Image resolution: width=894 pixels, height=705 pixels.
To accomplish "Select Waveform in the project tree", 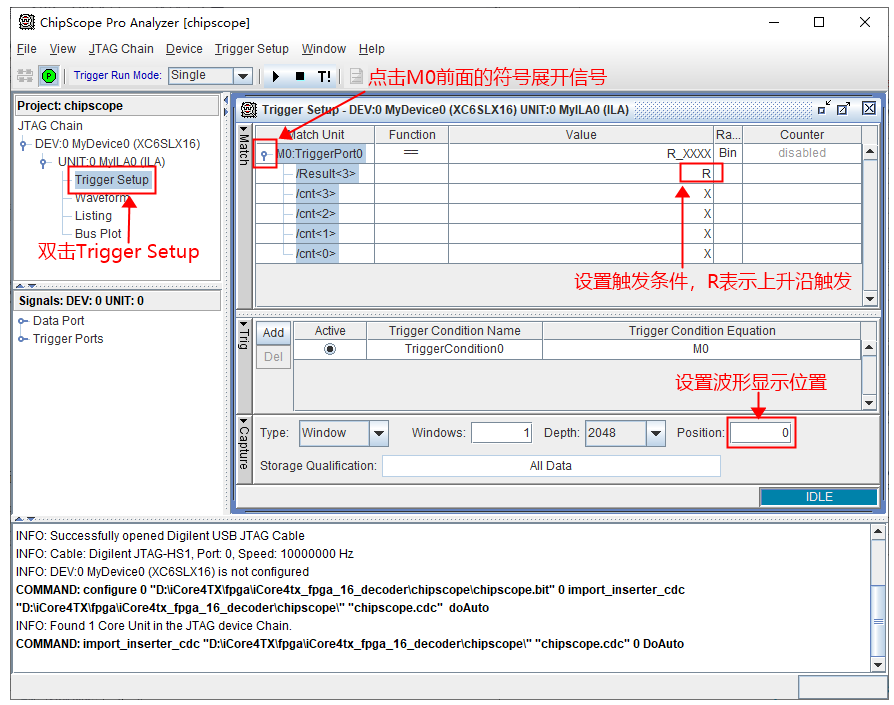I will pos(101,198).
